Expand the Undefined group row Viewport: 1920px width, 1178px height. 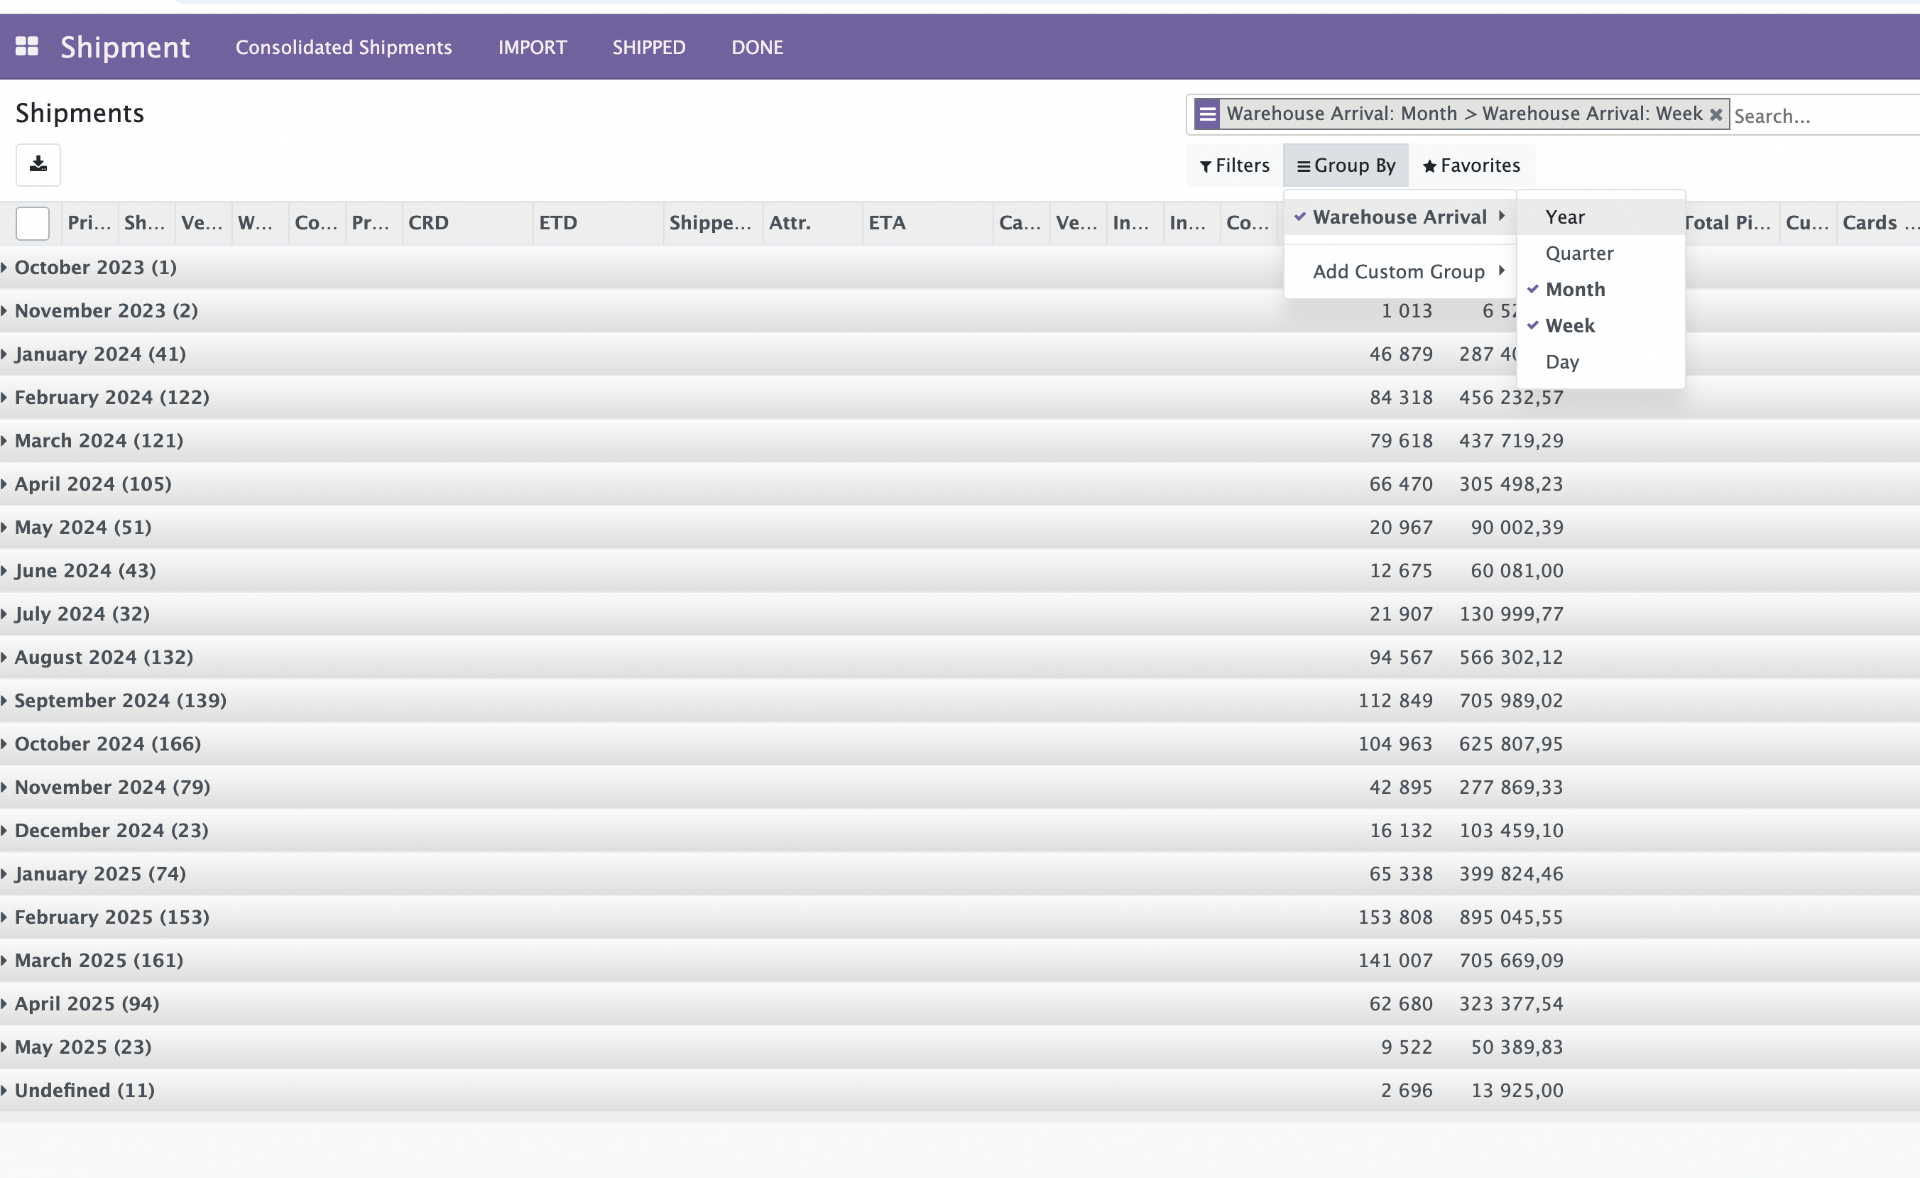84,1091
